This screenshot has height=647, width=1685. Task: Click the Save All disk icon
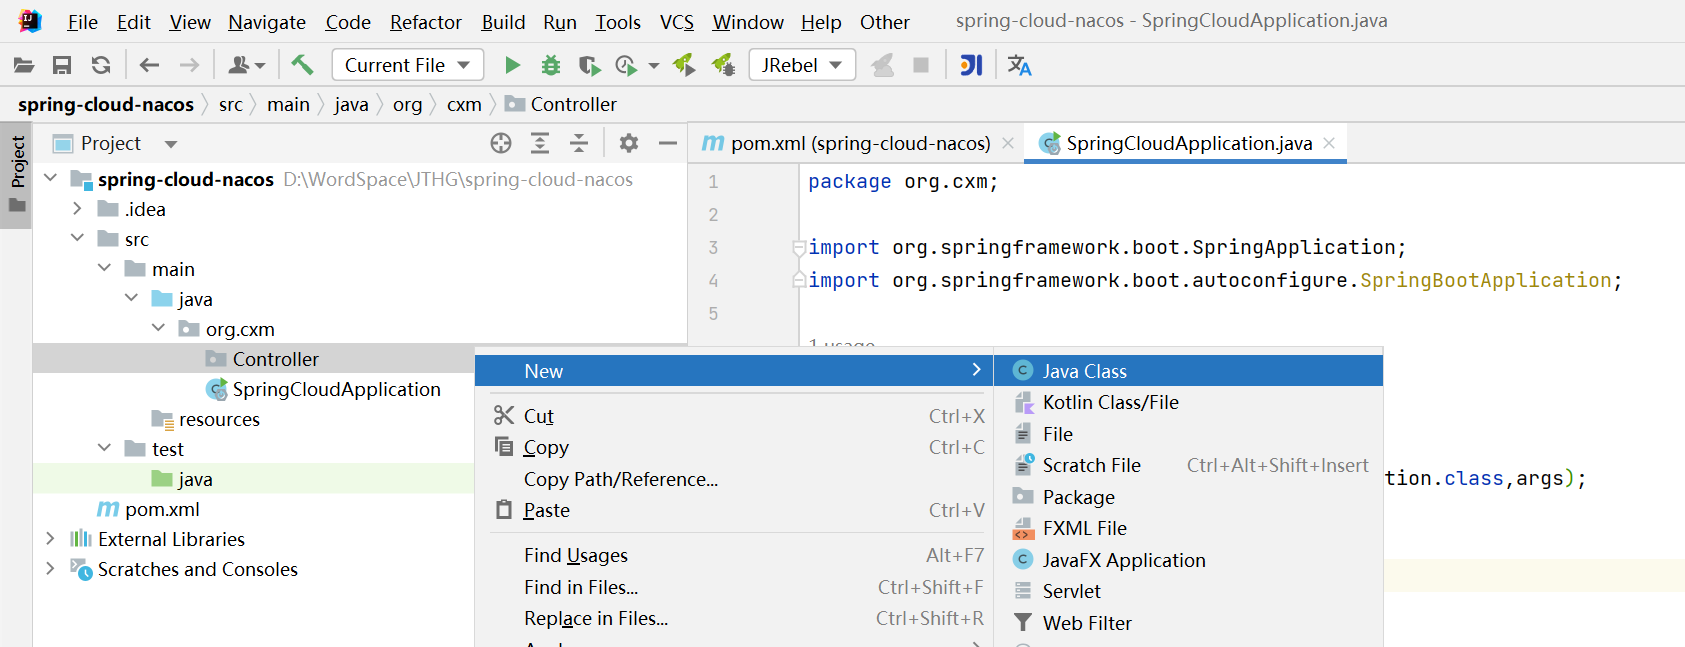pyautogui.click(x=62, y=66)
